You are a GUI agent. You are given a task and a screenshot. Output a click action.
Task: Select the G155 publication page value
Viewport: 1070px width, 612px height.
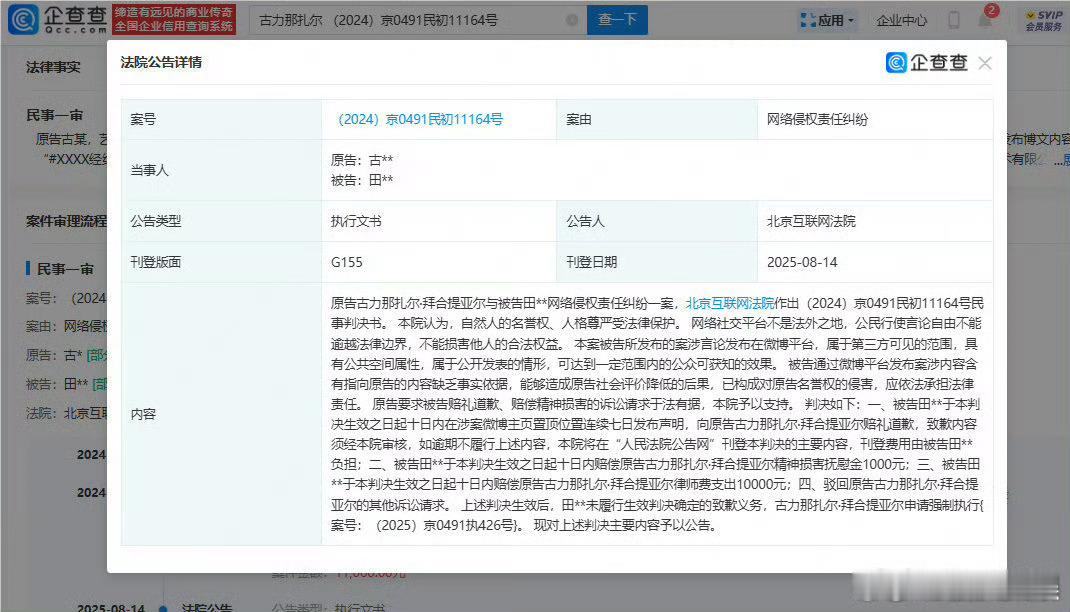coord(347,262)
